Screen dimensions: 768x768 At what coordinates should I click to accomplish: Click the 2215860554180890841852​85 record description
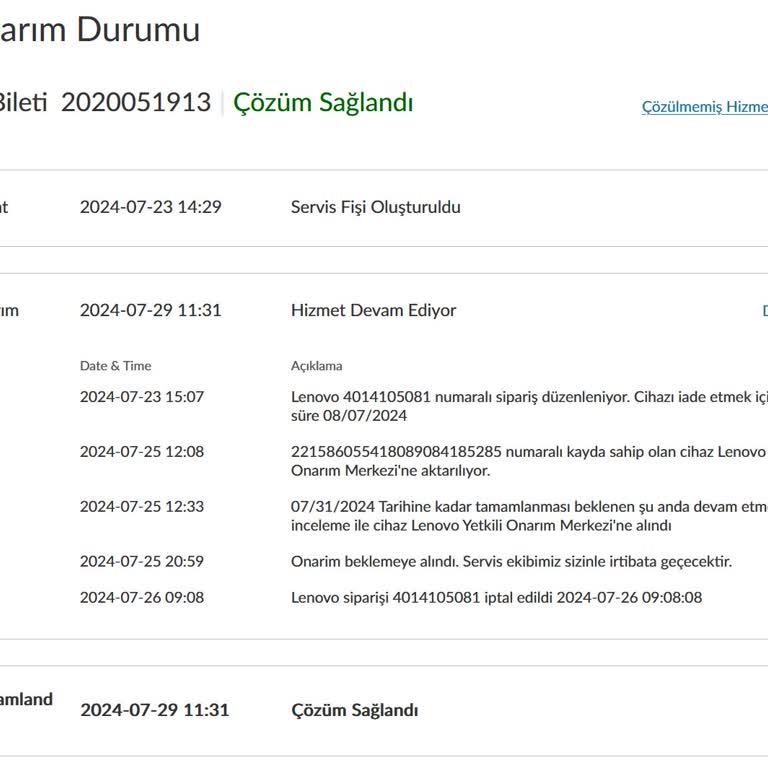coord(529,461)
